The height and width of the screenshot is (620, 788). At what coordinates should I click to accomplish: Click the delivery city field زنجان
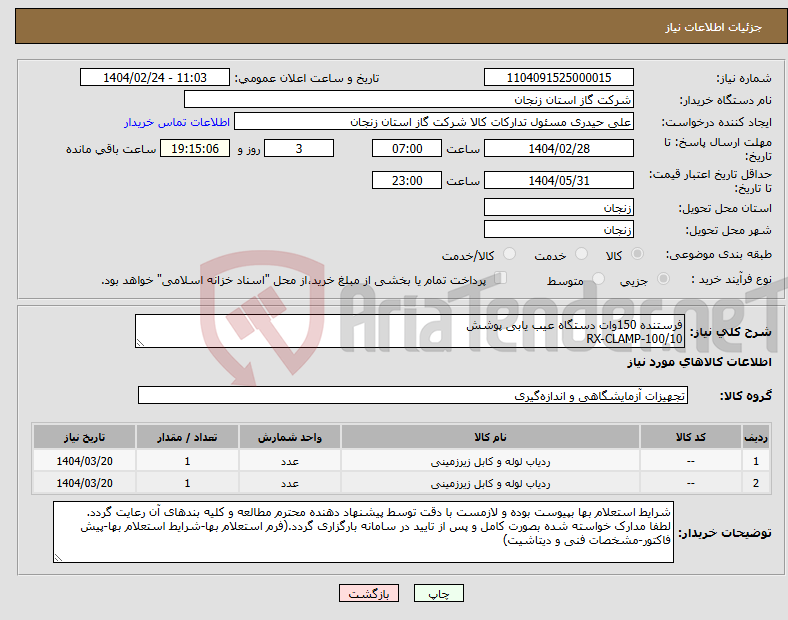(558, 230)
